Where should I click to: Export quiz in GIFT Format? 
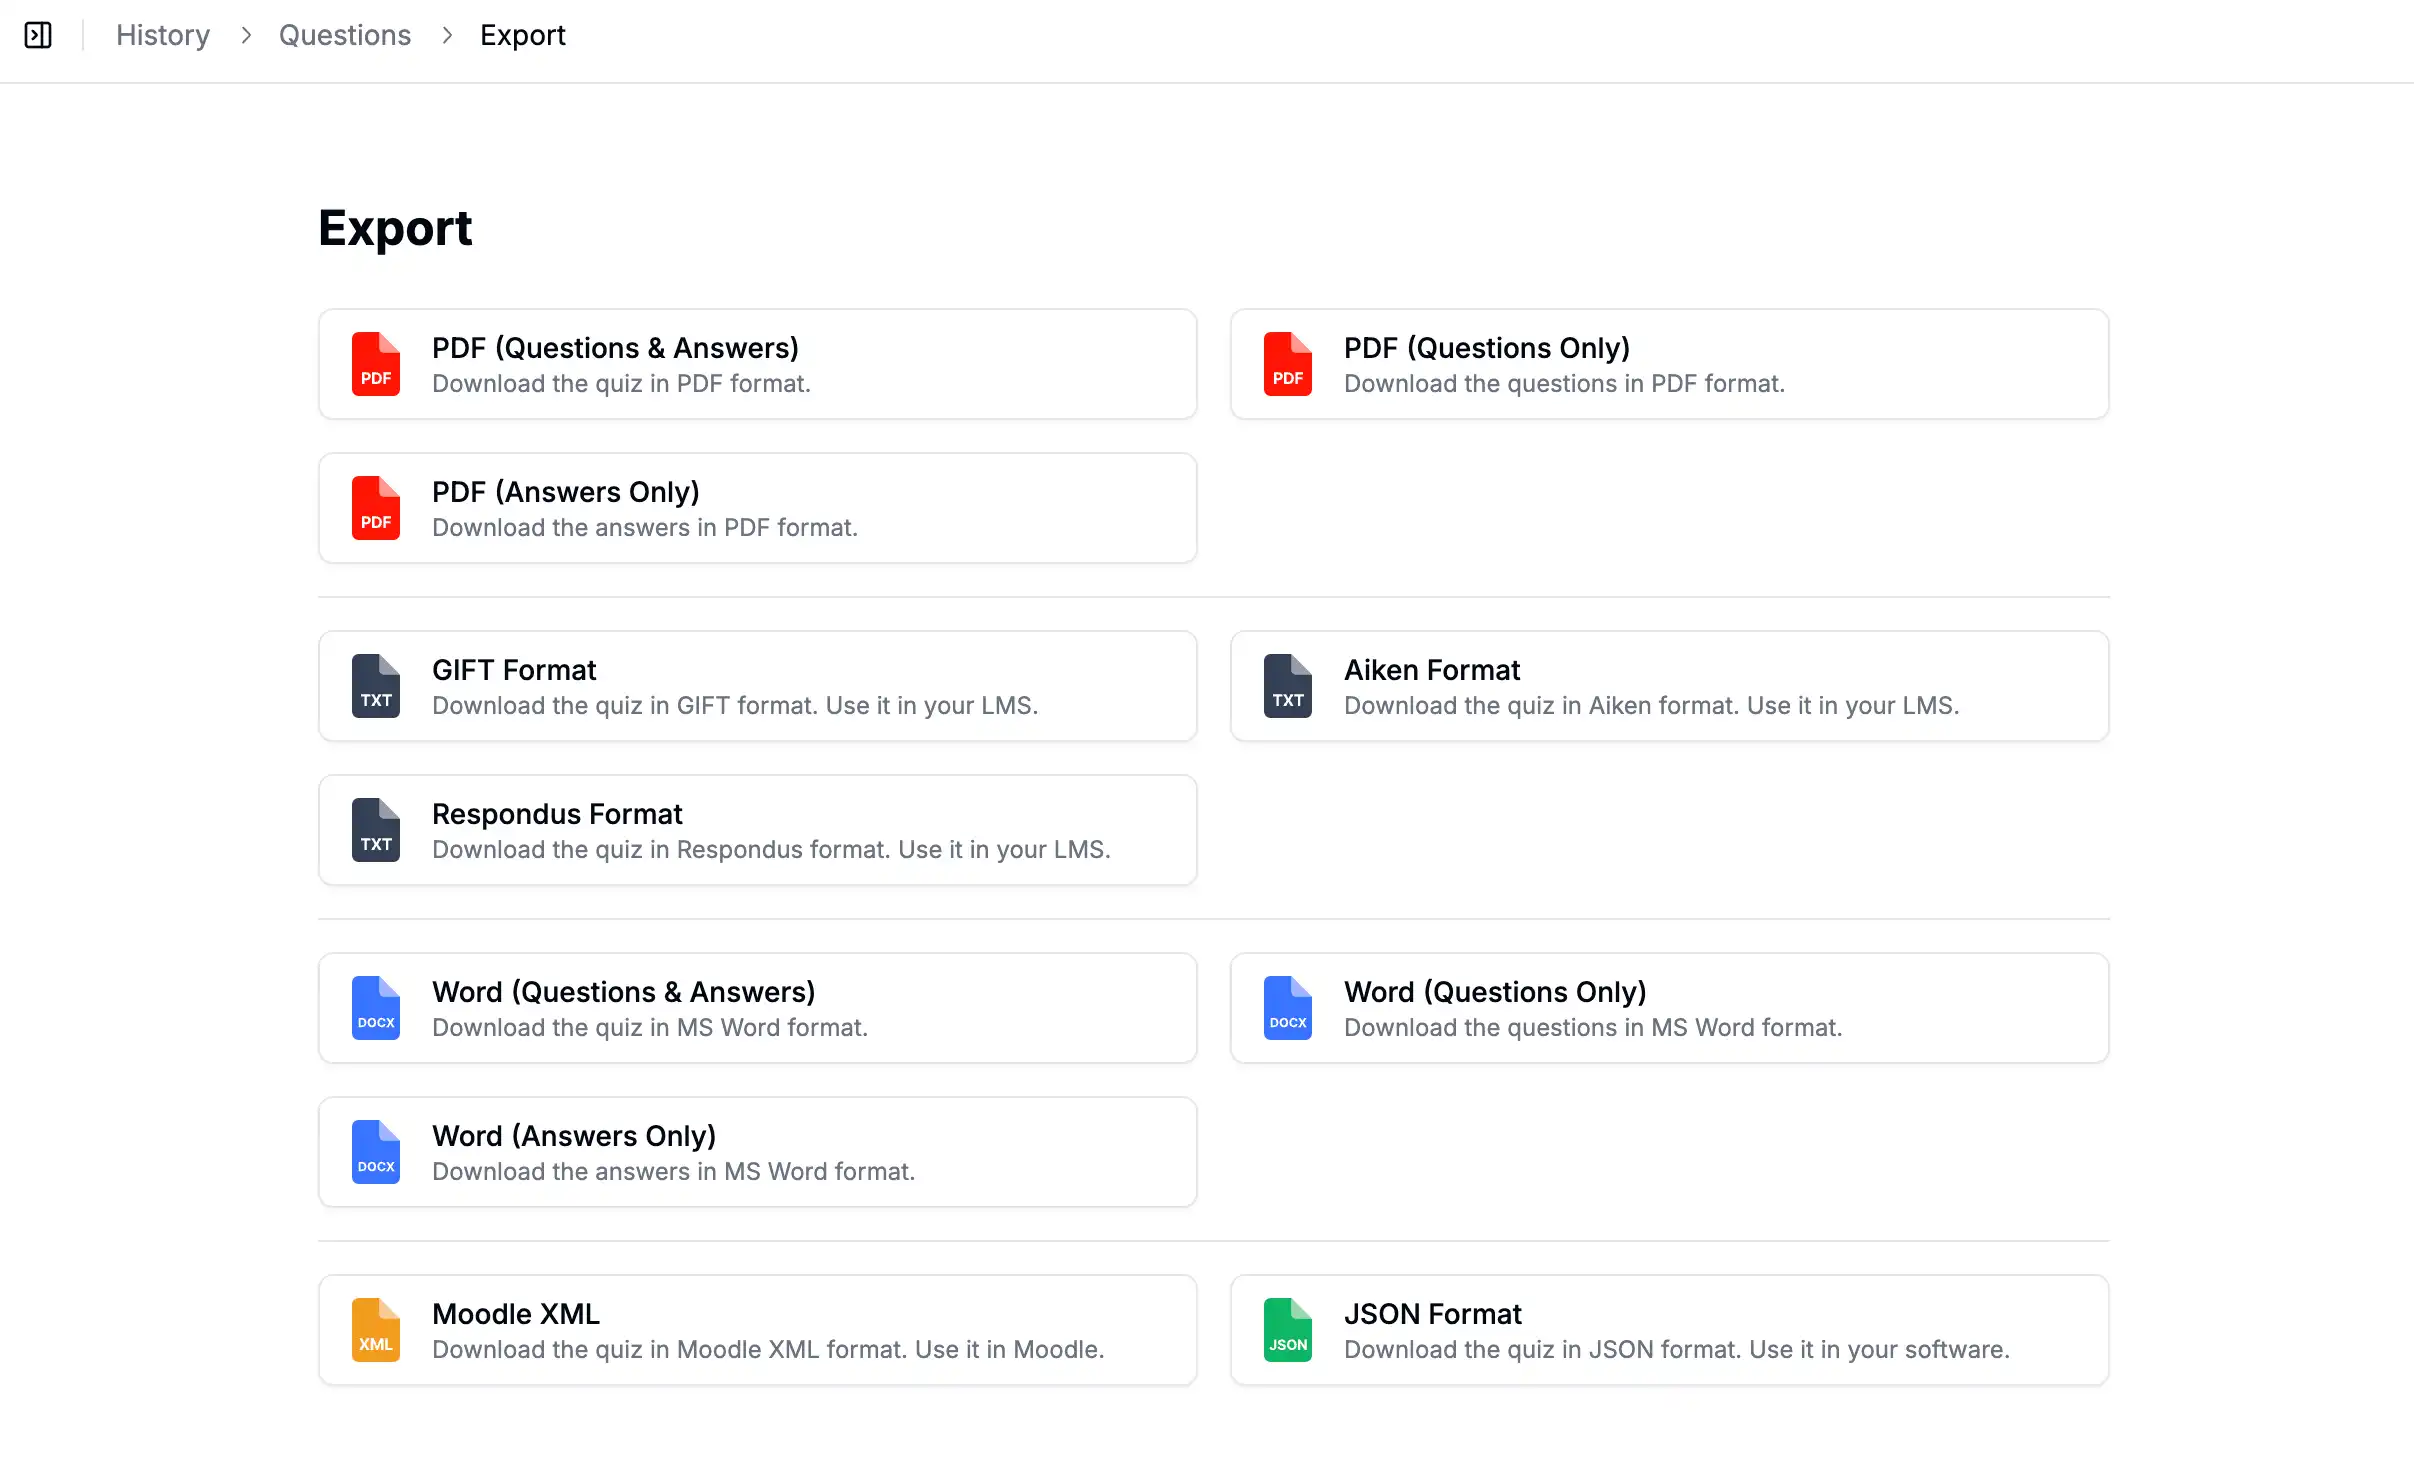[x=758, y=686]
